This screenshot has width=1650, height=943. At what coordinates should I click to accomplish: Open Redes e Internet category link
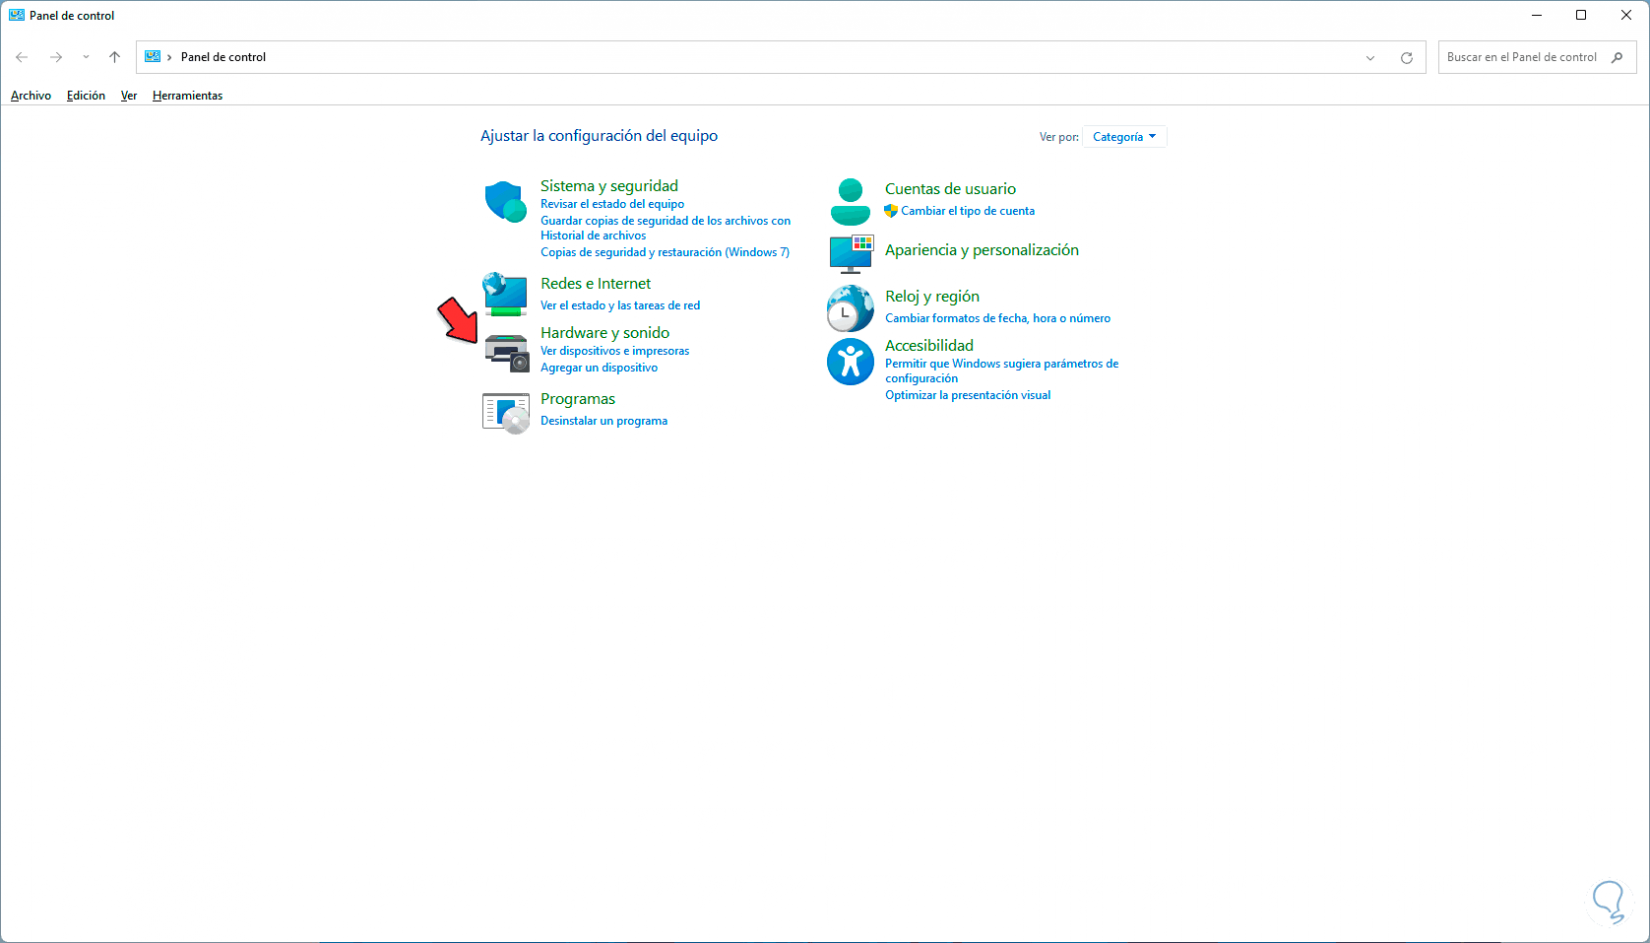(x=596, y=284)
